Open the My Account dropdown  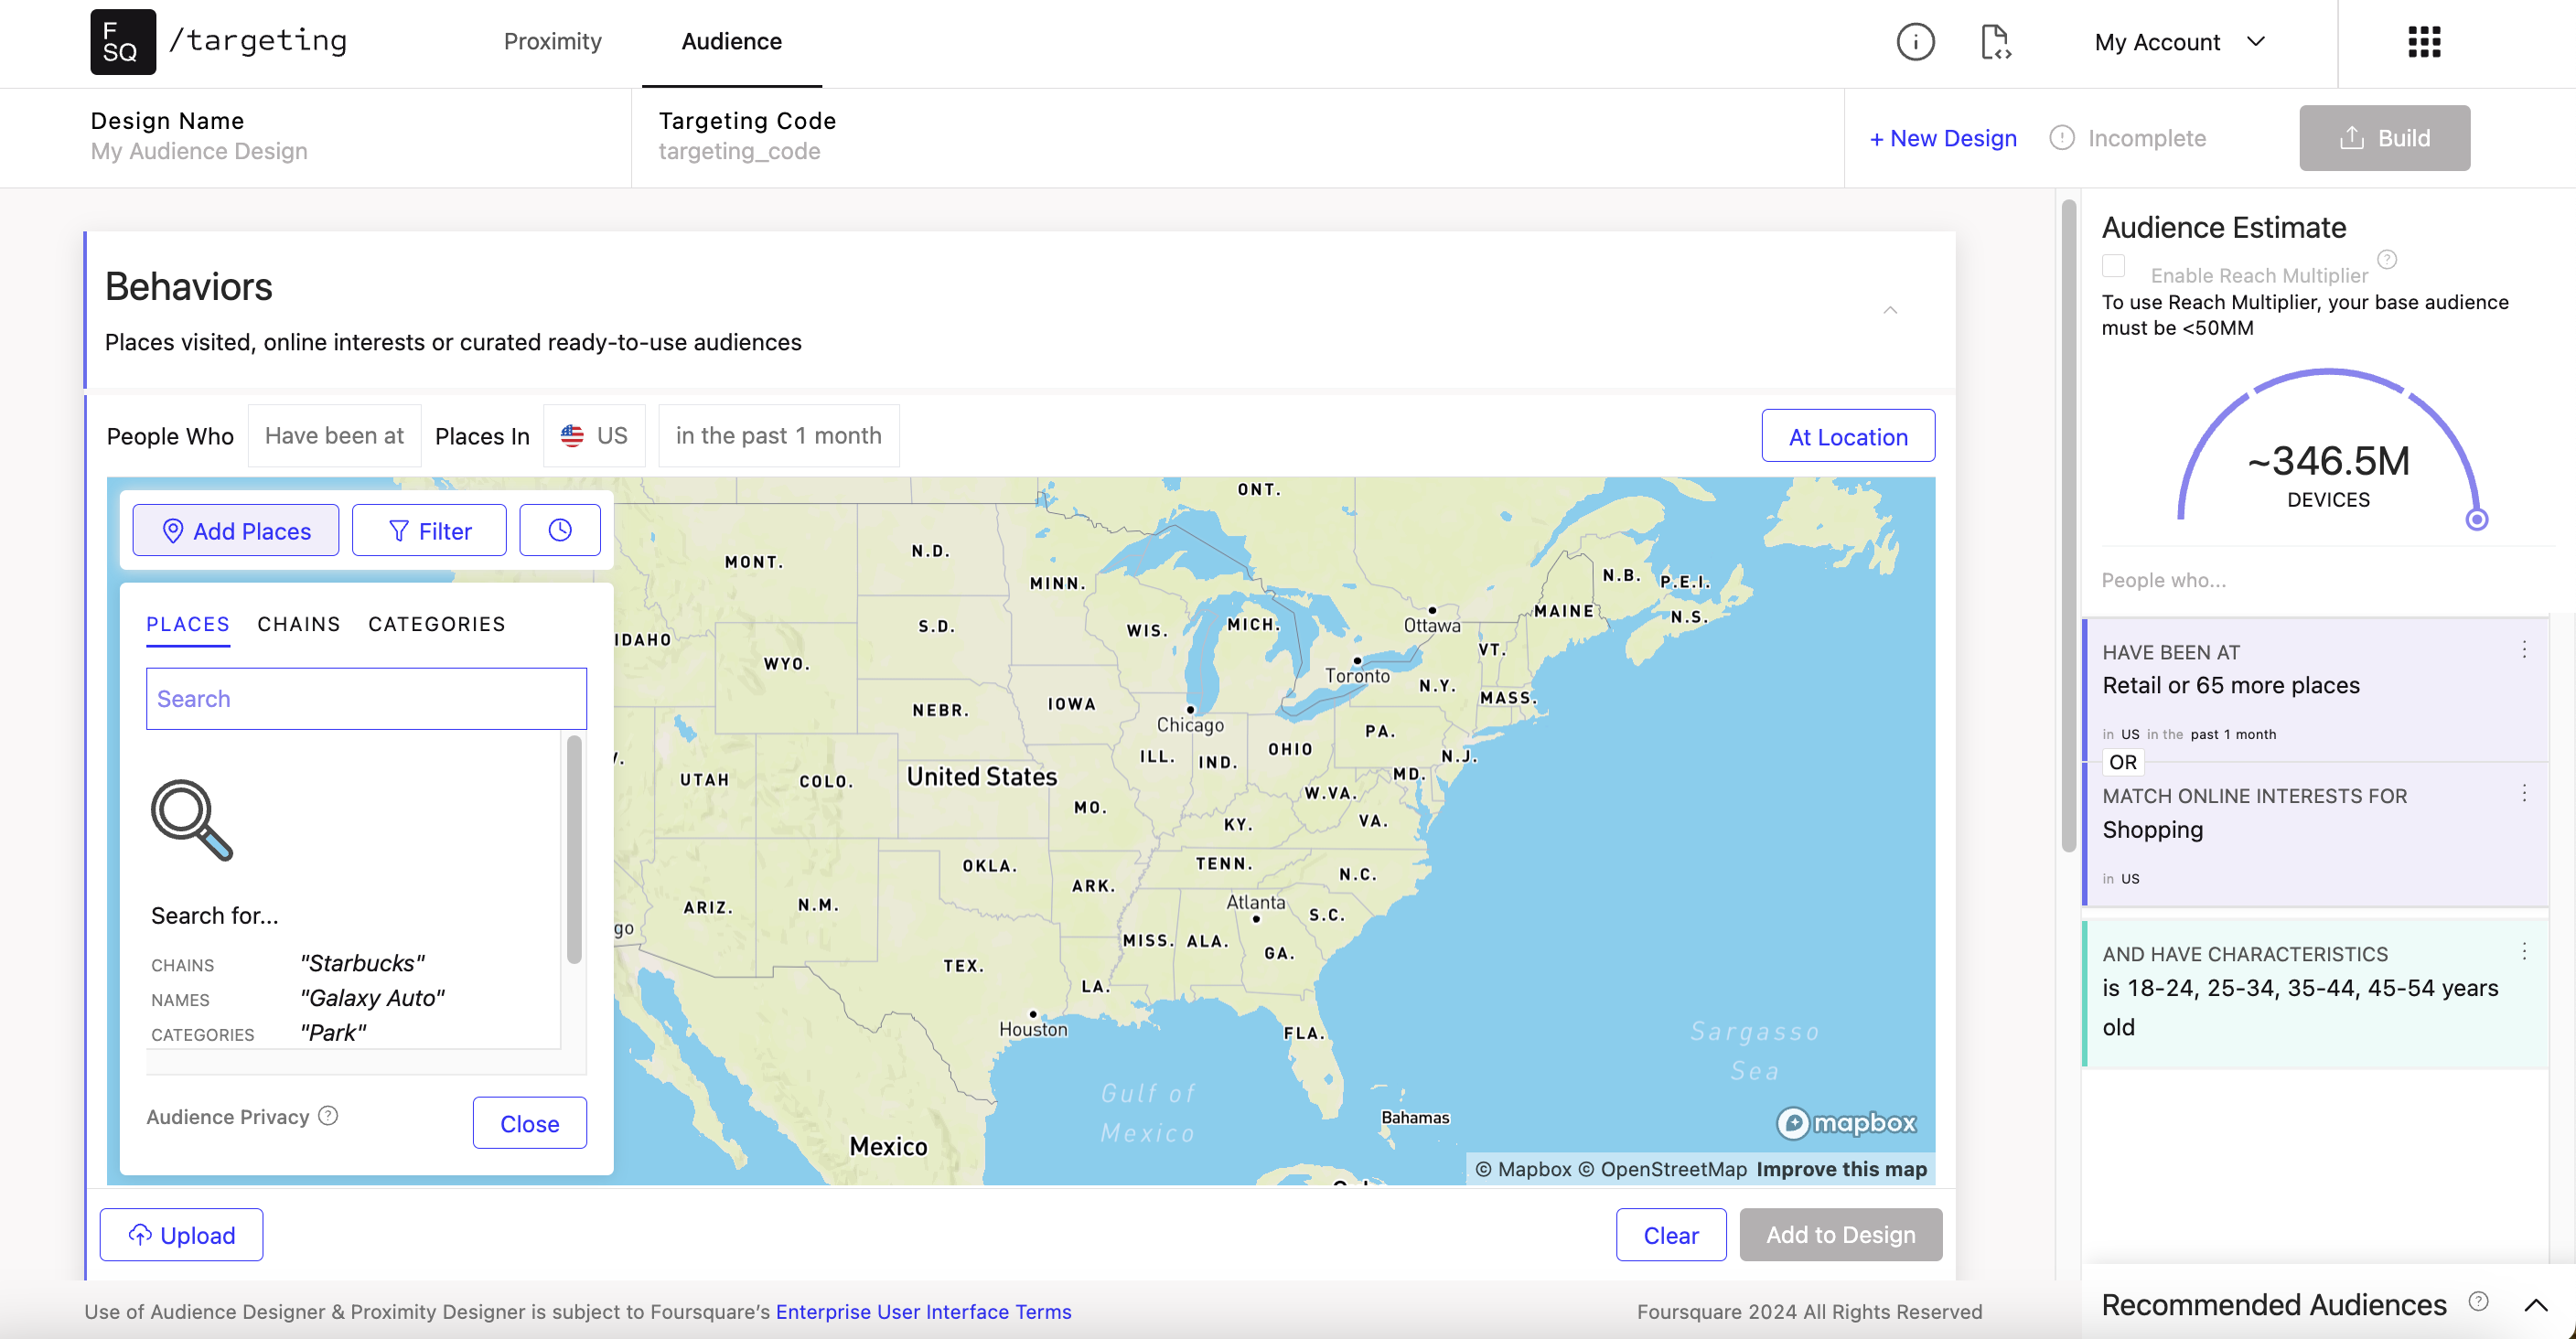pos(2180,42)
